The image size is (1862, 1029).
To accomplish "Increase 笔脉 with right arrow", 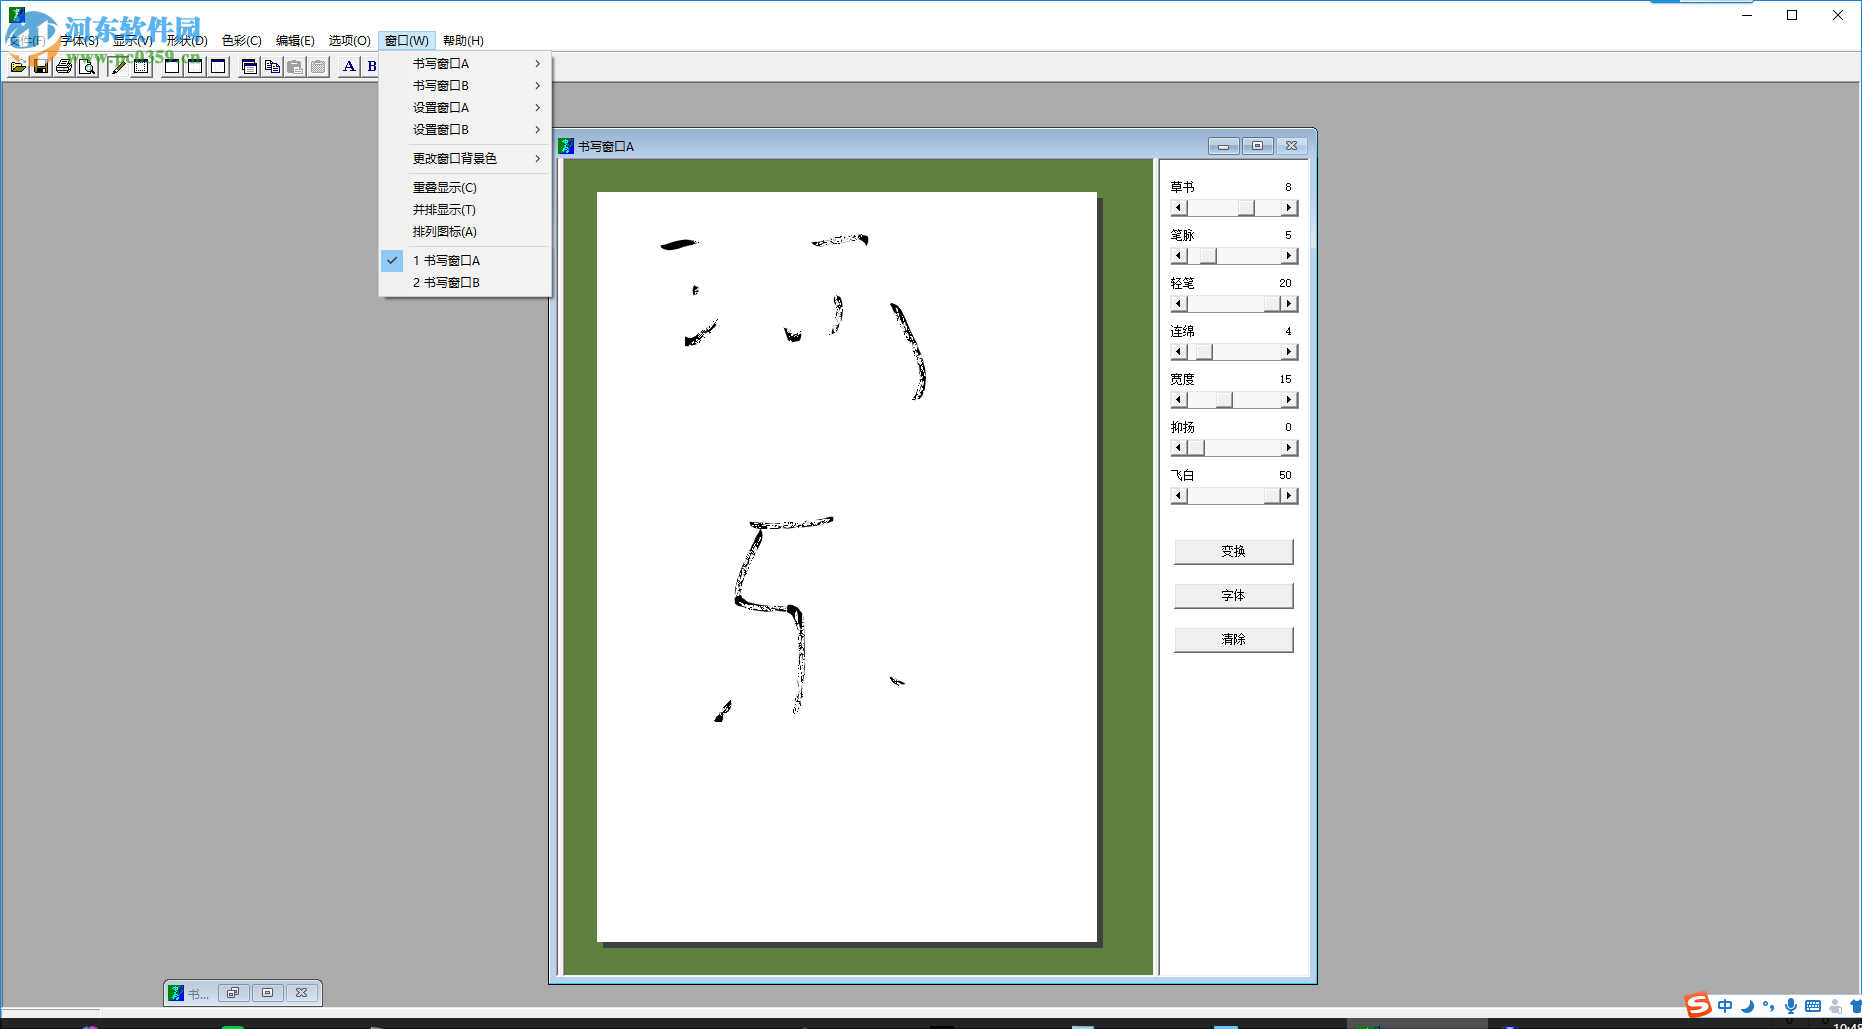I will point(1289,256).
